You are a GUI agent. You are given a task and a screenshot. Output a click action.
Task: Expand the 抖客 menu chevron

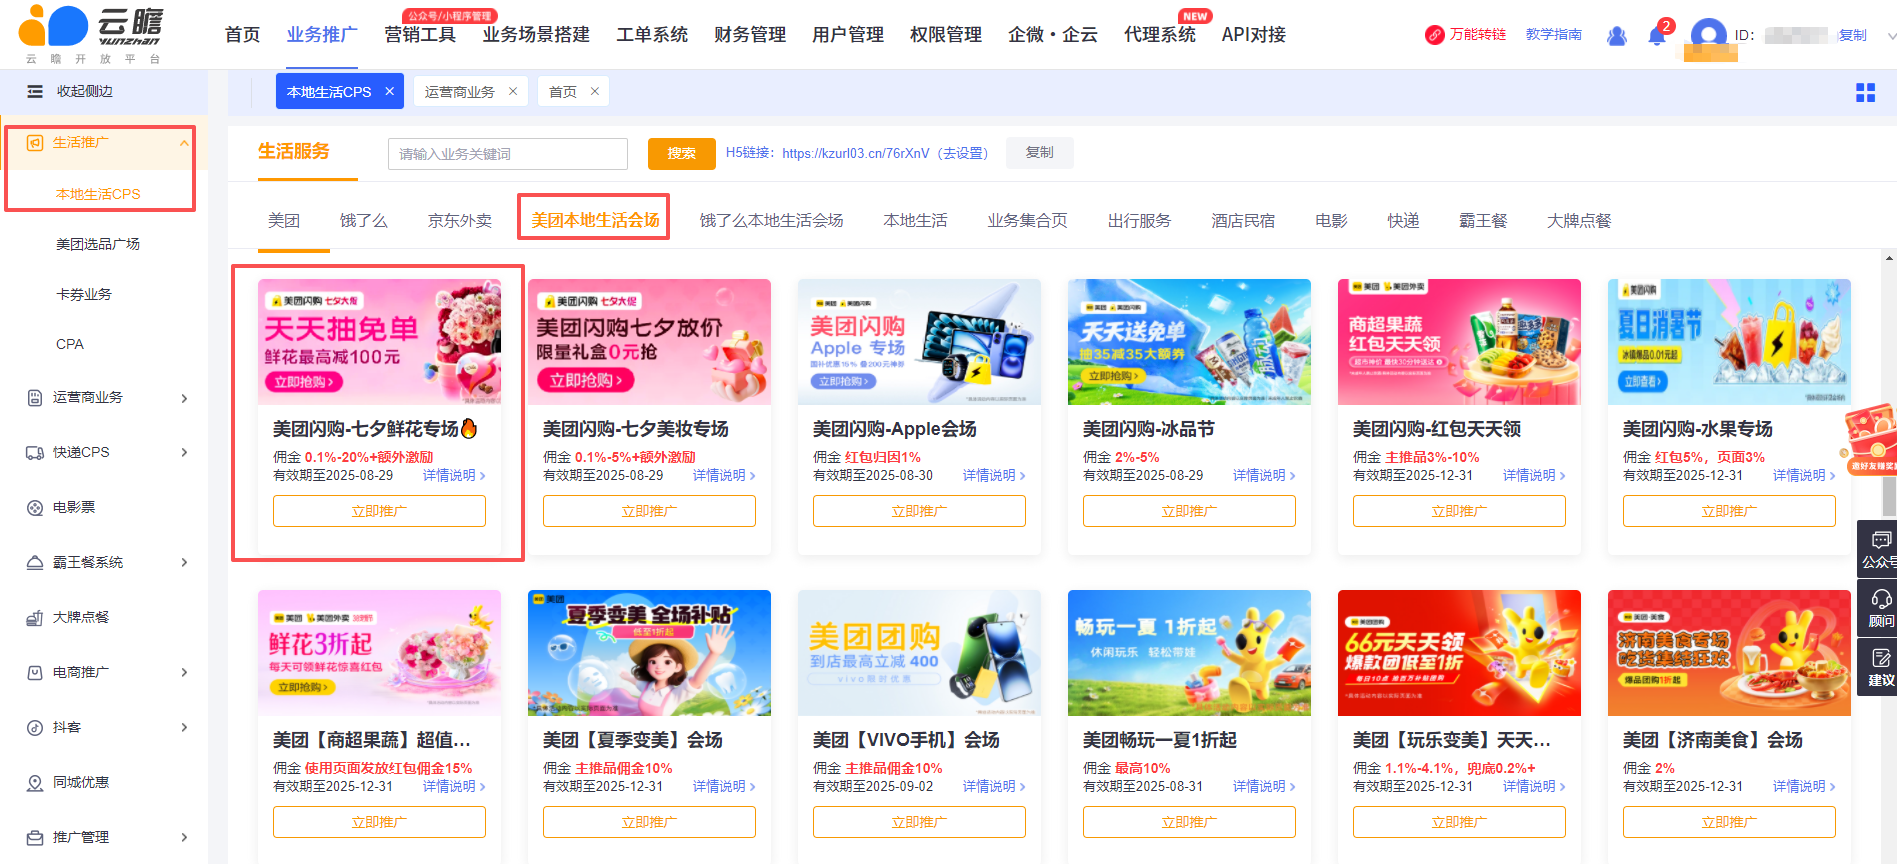[x=184, y=728]
